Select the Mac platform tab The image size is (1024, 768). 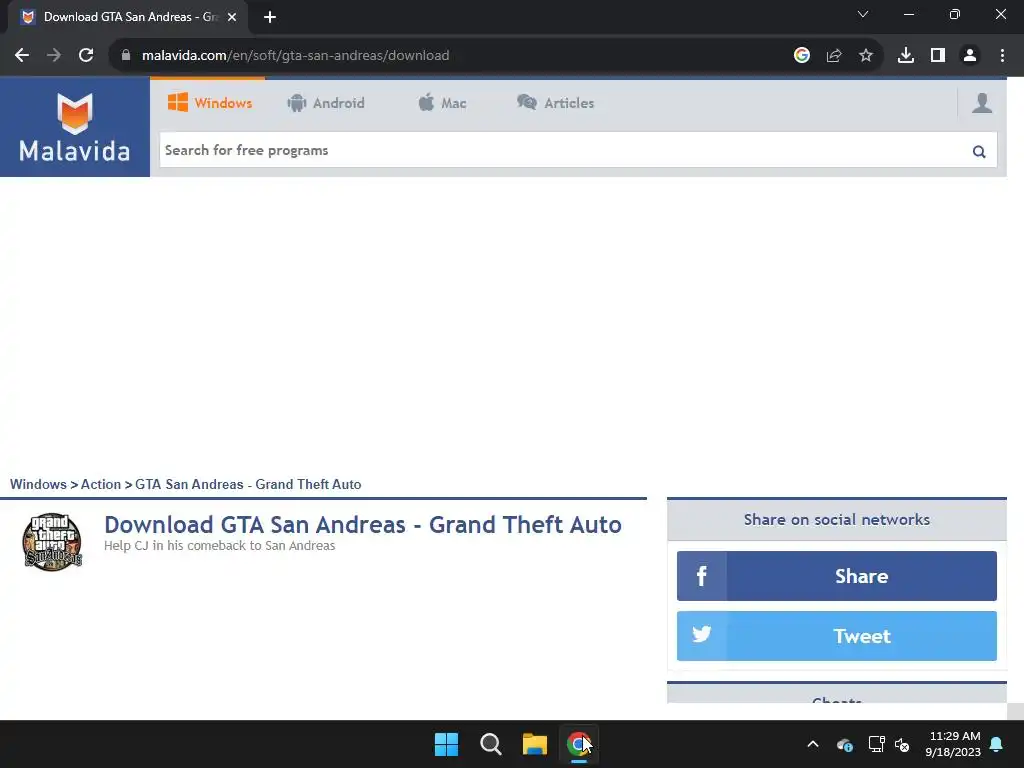click(x=442, y=103)
